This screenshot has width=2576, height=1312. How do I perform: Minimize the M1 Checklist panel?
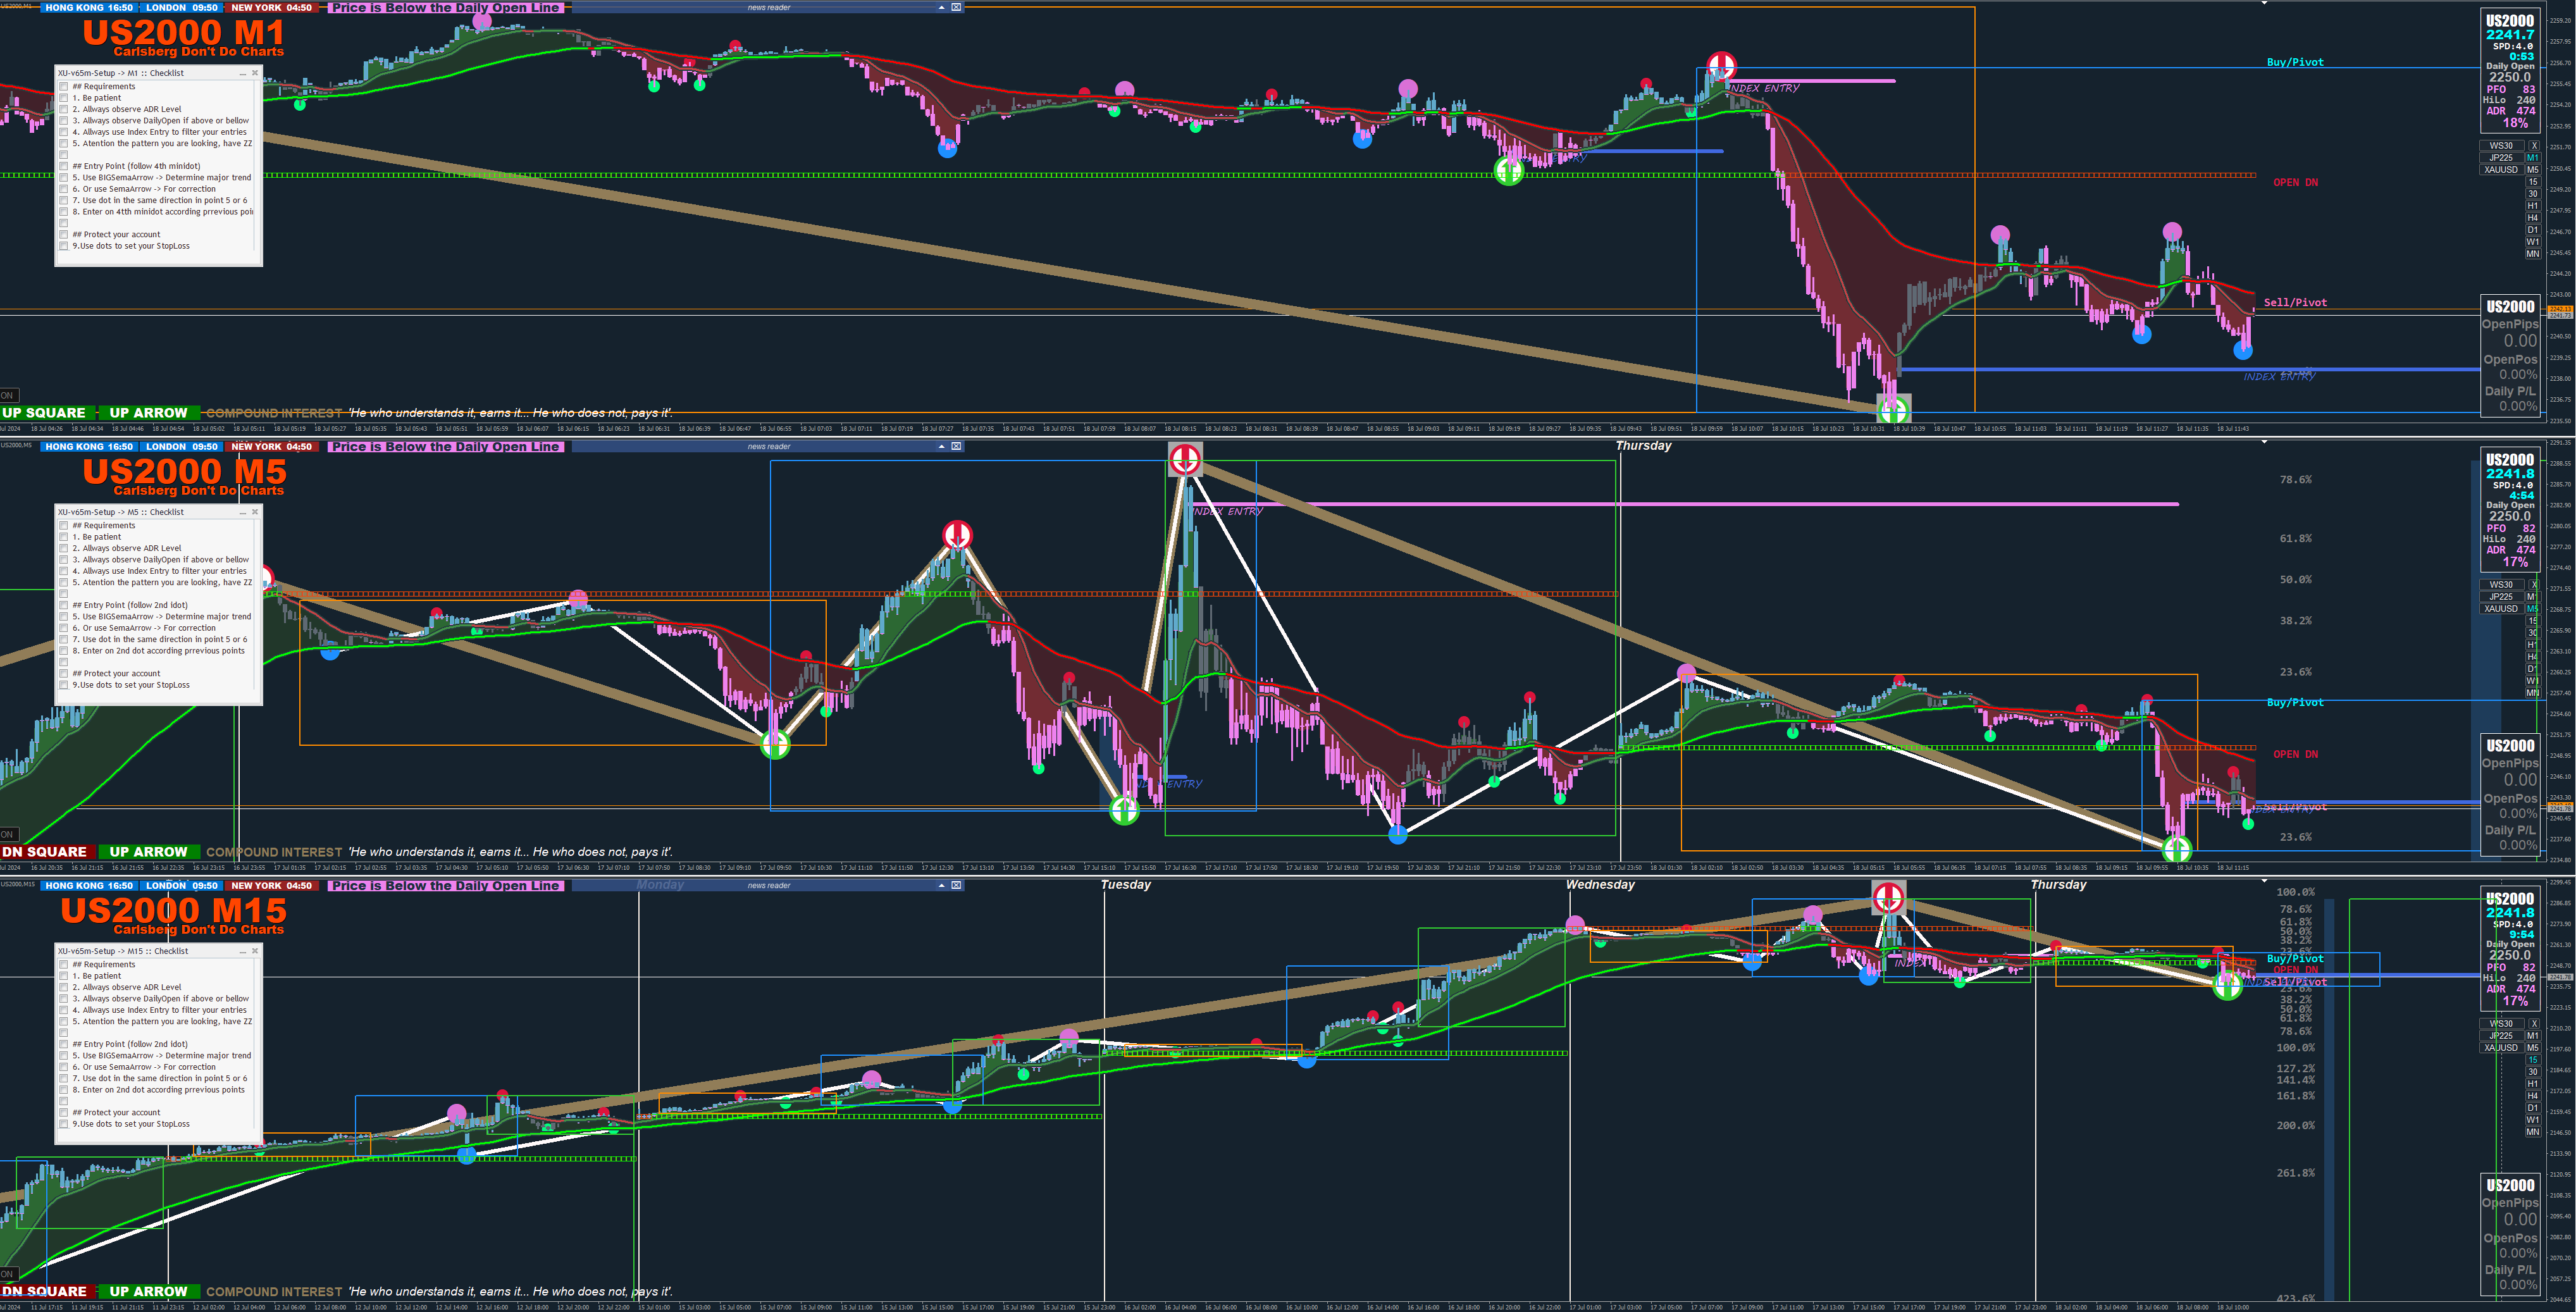[242, 73]
